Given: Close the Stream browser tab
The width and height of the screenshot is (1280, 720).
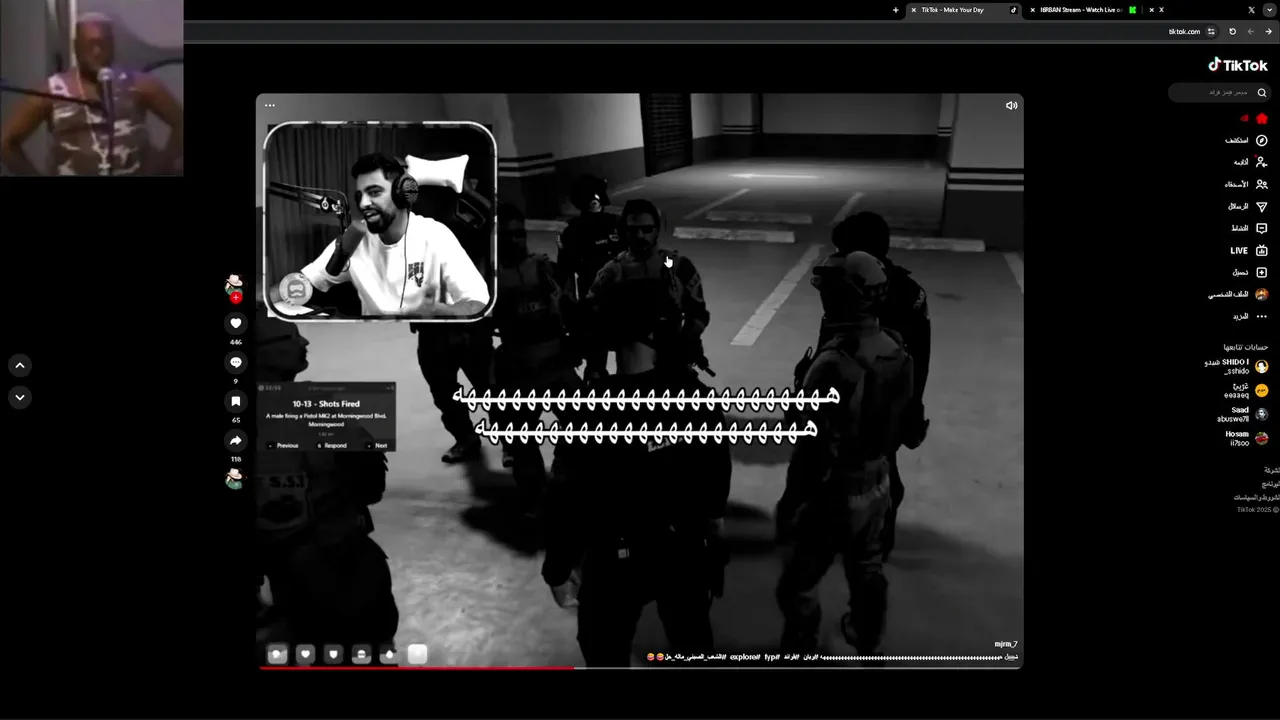Looking at the screenshot, I should point(1033,10).
